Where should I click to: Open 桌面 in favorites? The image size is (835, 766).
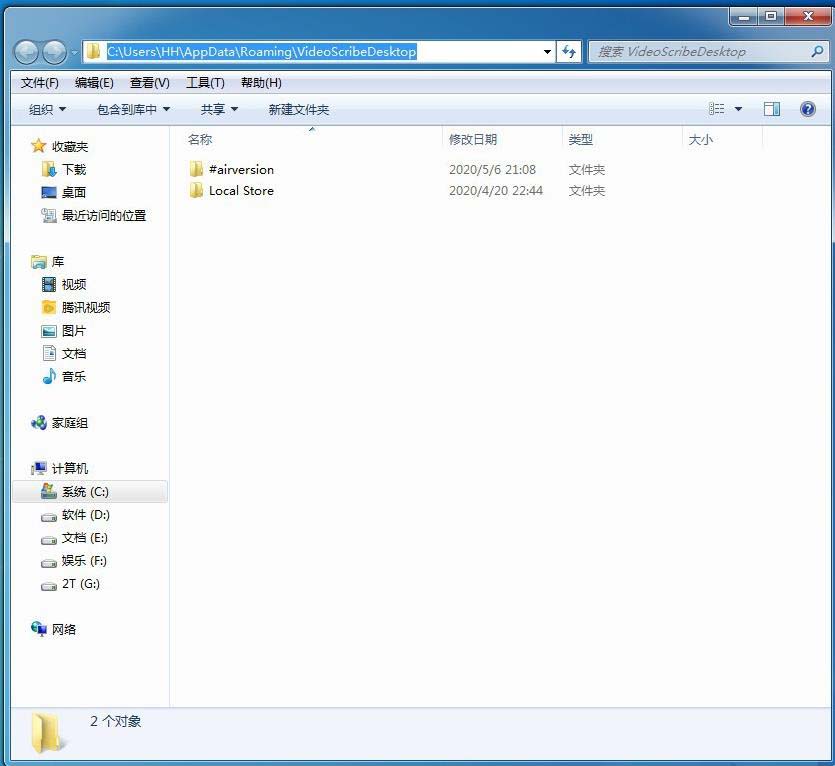click(73, 192)
